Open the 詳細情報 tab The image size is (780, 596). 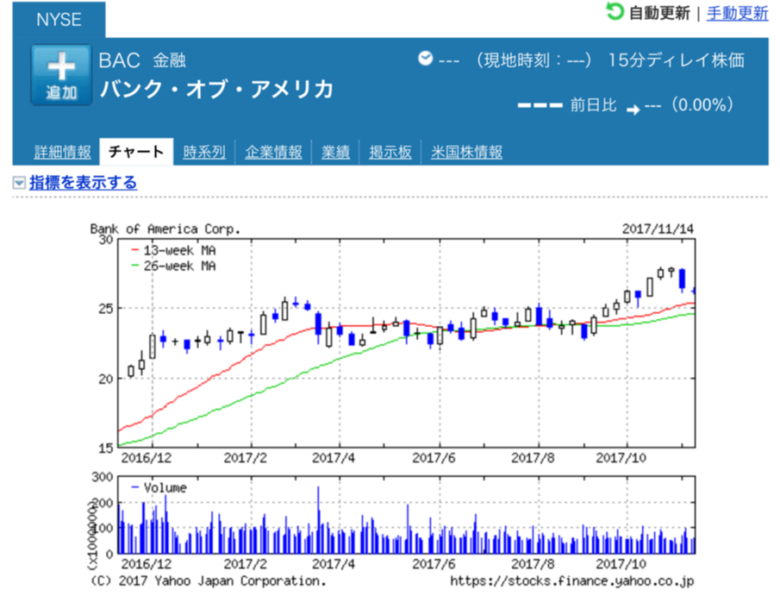coord(62,152)
